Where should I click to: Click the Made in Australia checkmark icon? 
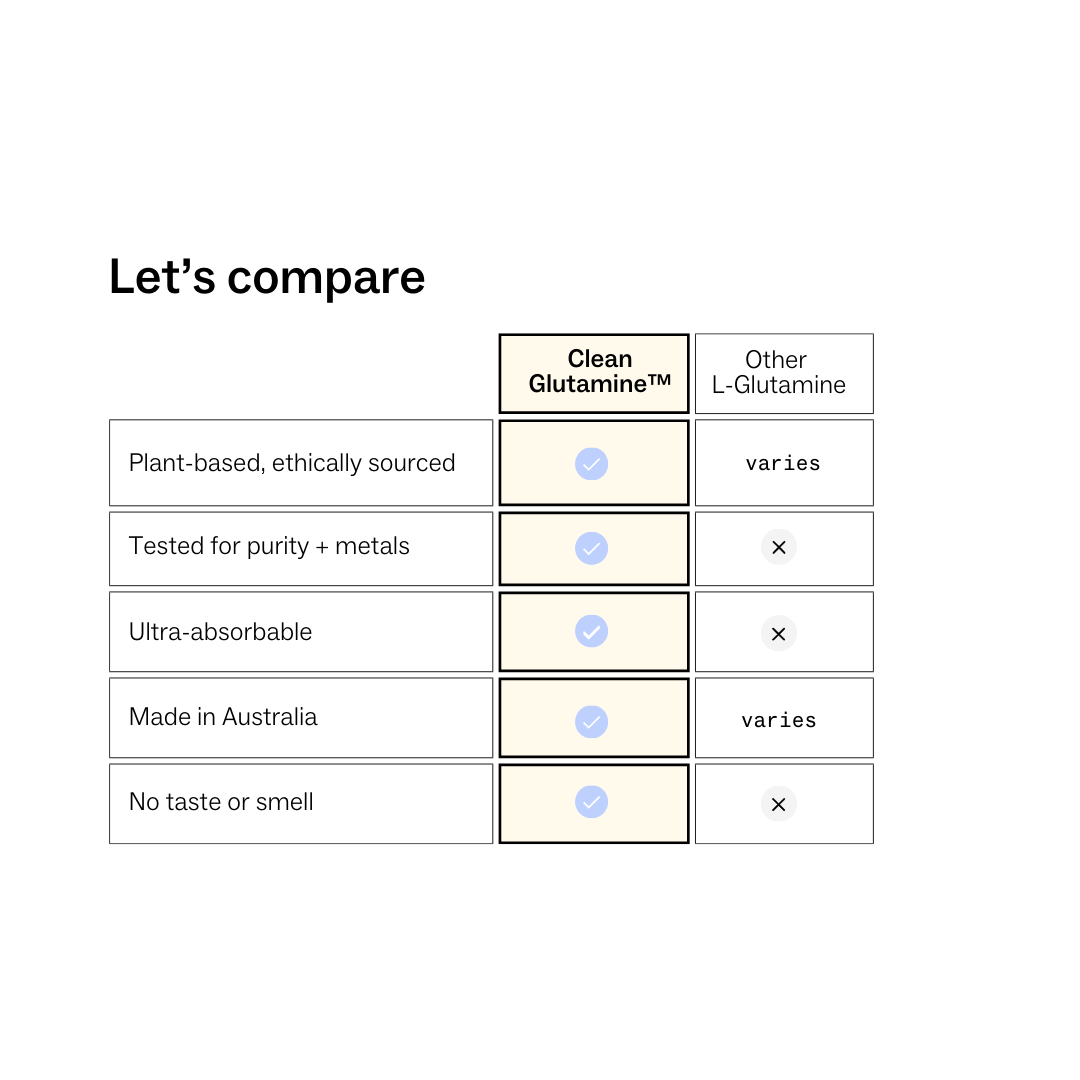click(591, 722)
